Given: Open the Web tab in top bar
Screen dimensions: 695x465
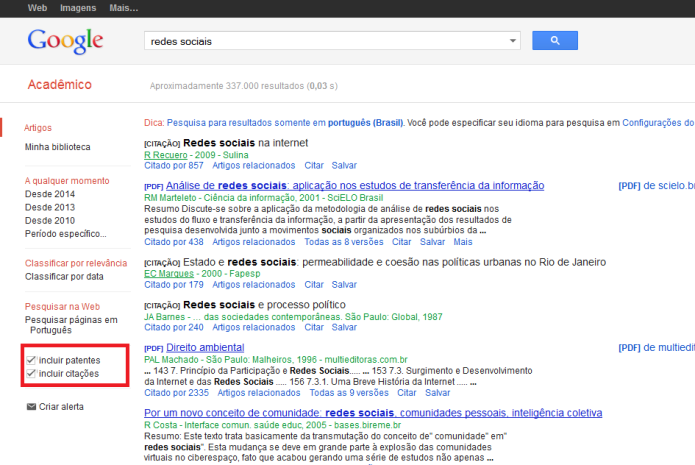Looking at the screenshot, I should (x=37, y=8).
